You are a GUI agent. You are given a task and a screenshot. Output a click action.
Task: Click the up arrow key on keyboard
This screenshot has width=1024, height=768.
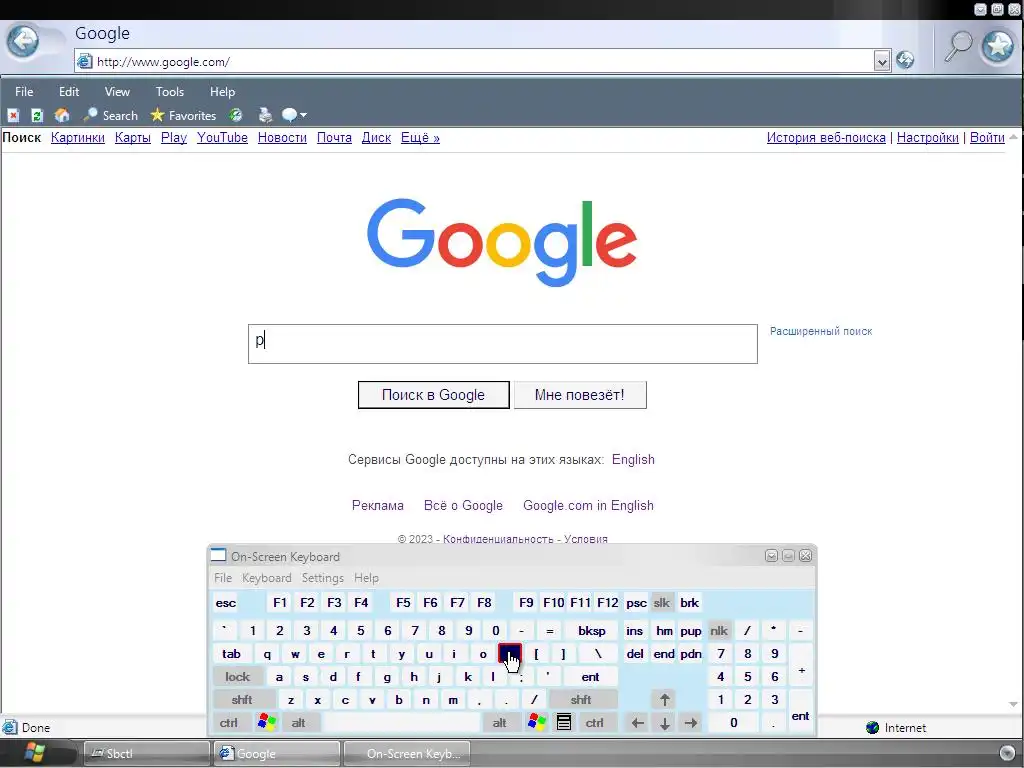coord(665,700)
